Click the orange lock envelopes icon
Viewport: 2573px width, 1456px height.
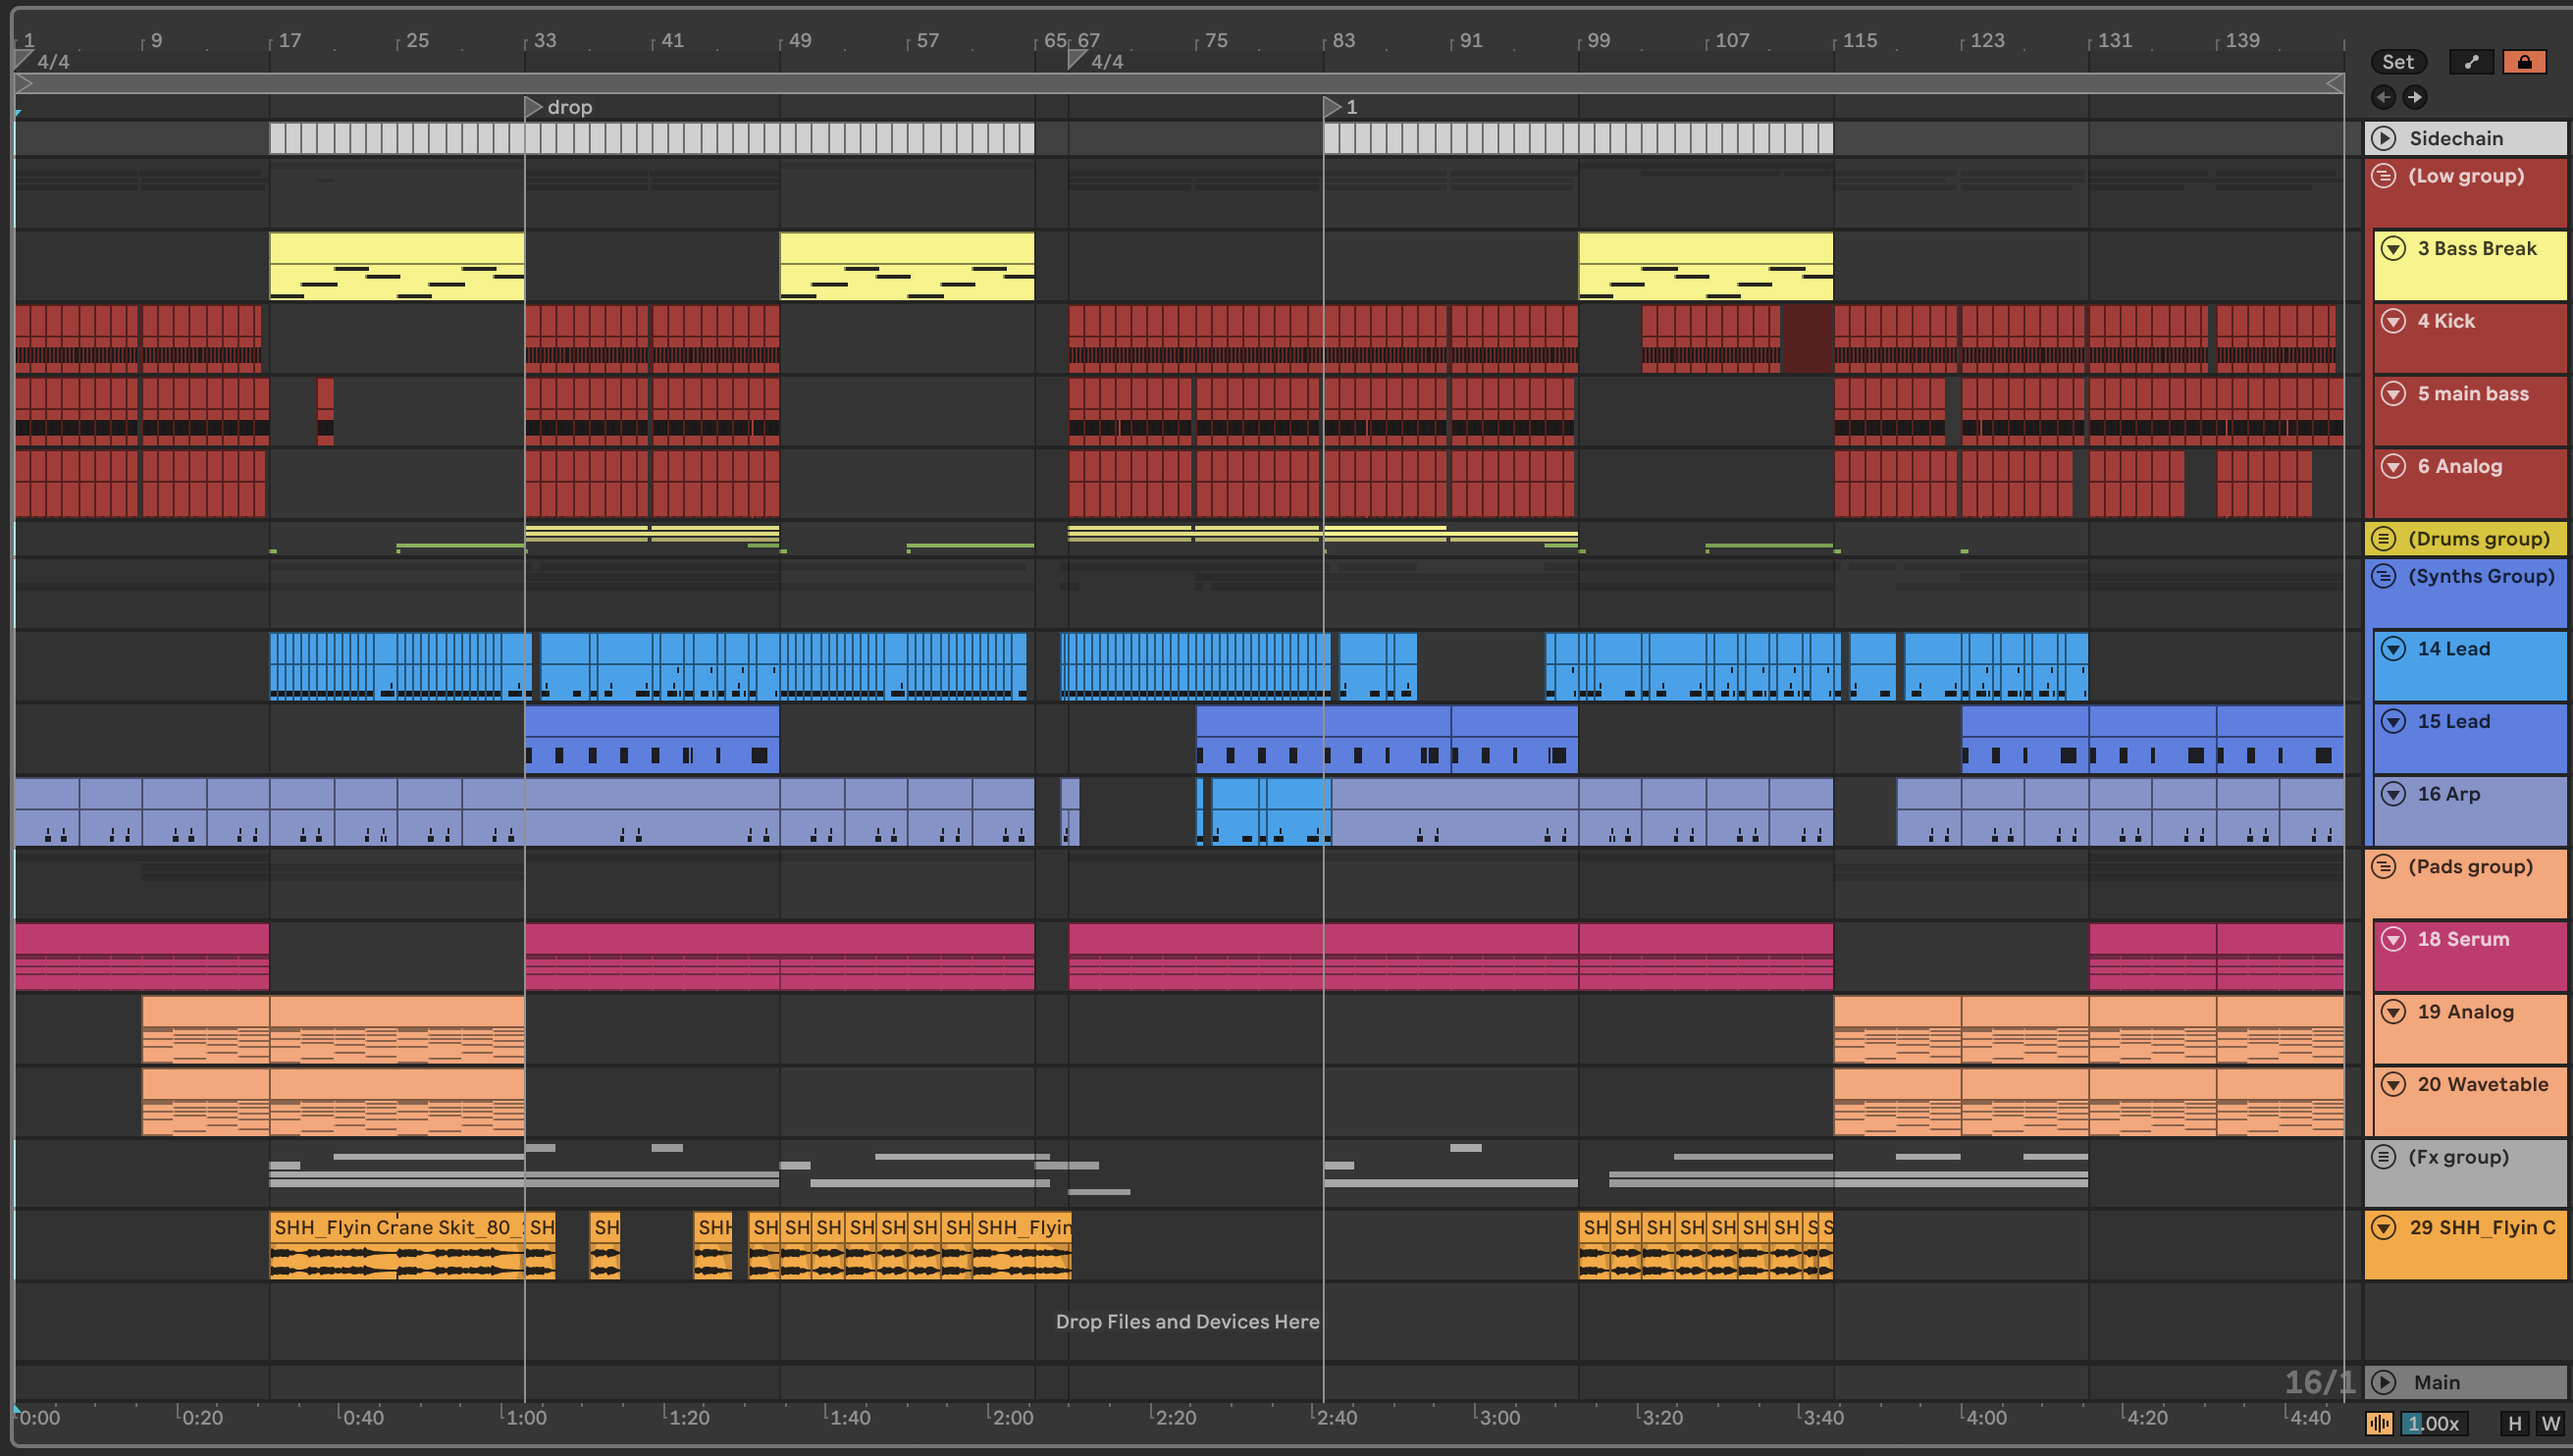click(2525, 62)
